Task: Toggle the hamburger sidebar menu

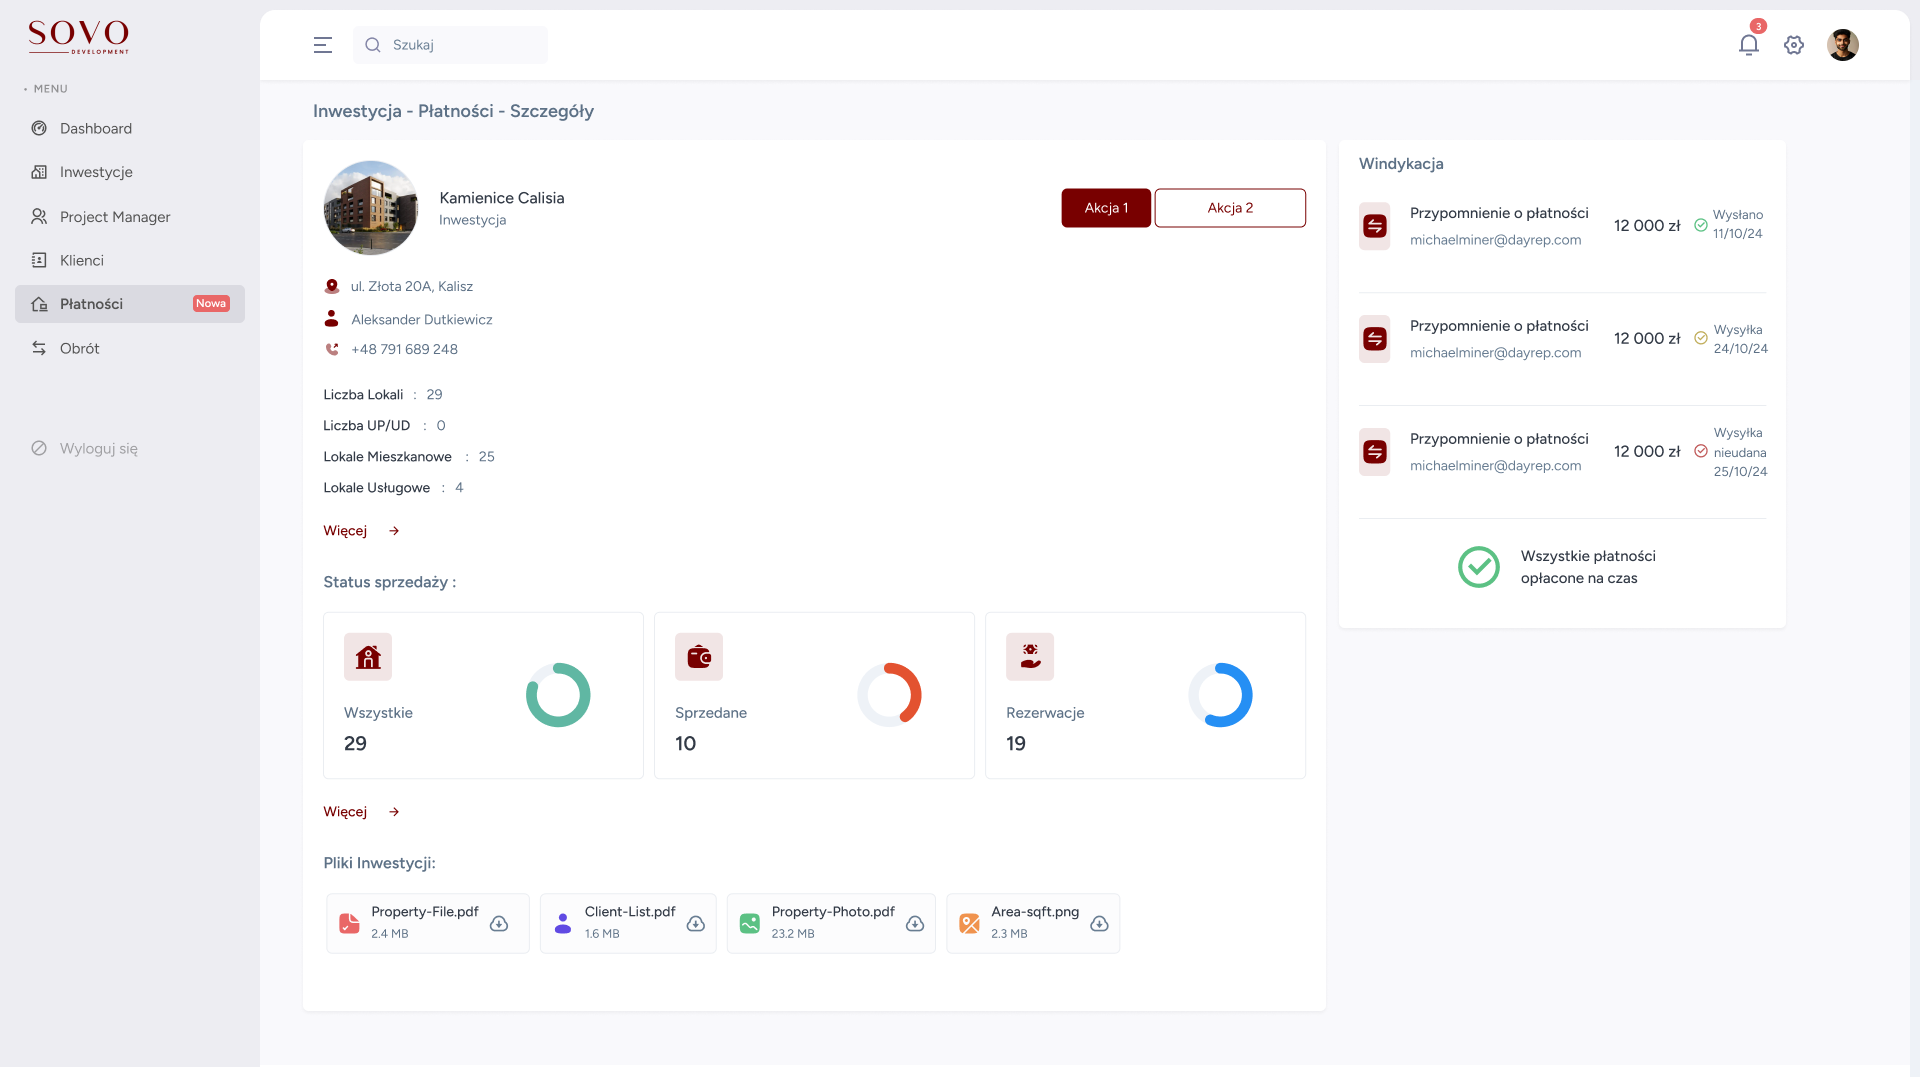Action: click(x=322, y=45)
